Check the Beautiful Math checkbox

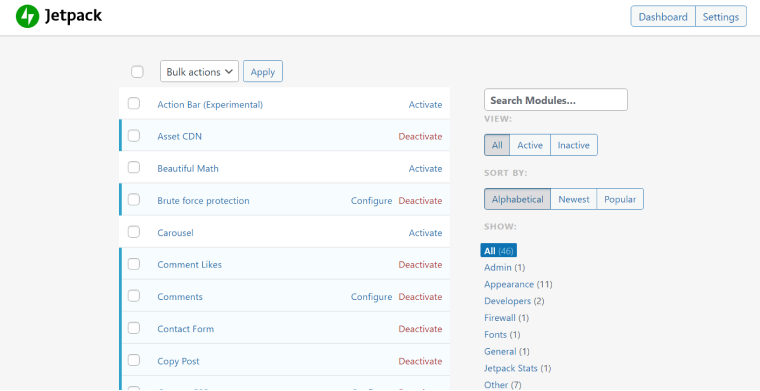134,168
